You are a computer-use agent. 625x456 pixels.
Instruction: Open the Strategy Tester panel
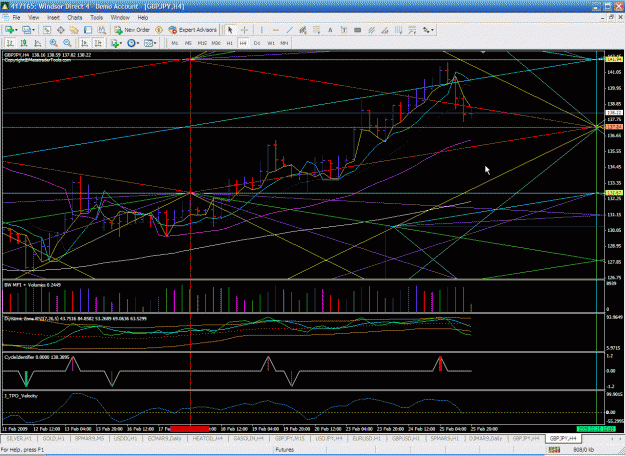[102, 30]
